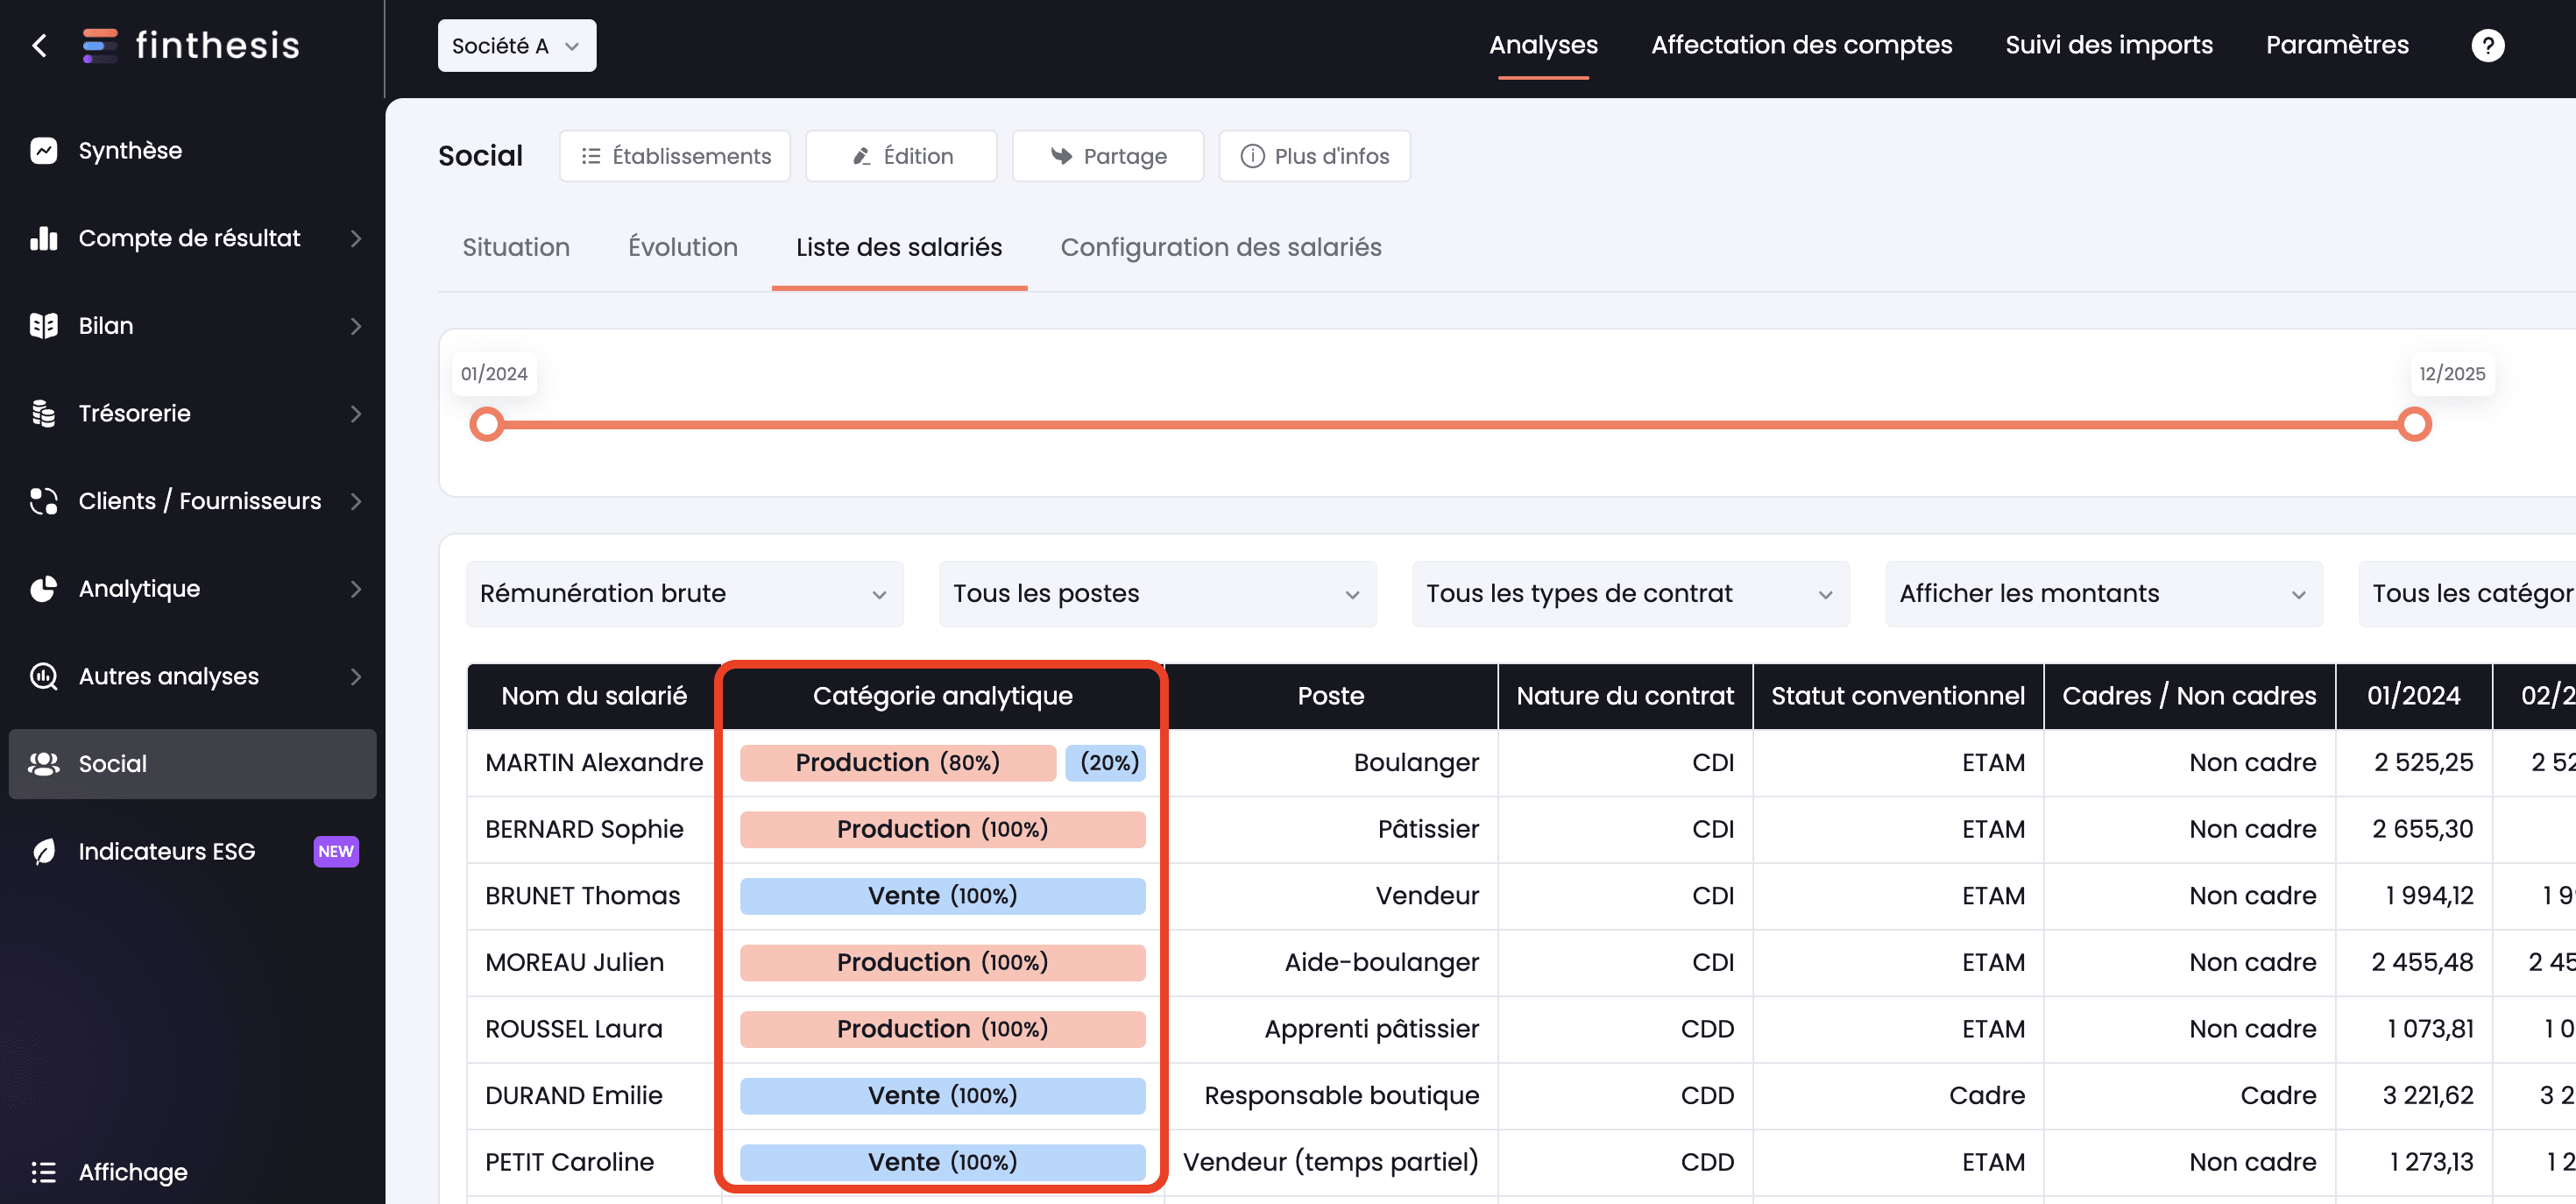Click the Poste column header

click(1331, 696)
